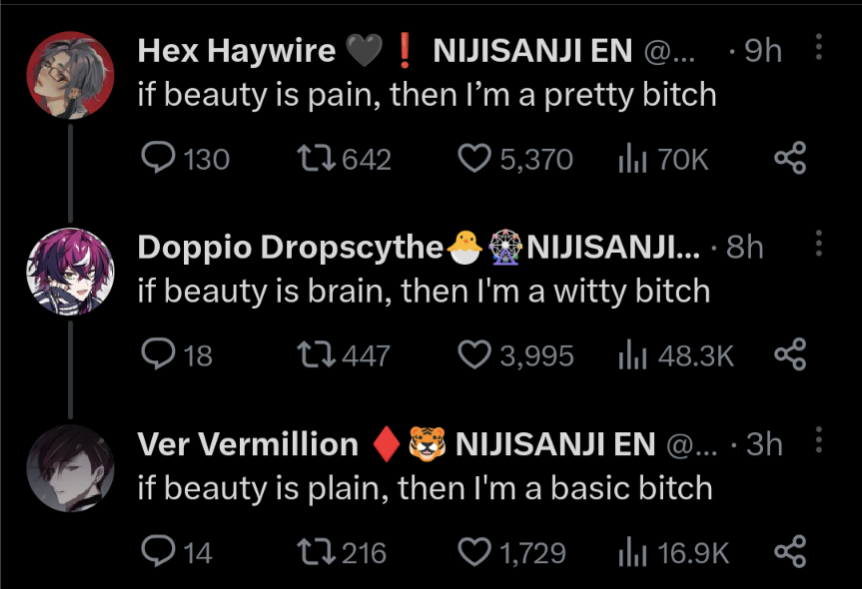
Task: Share Hex Haywire's tweet
Action: click(x=789, y=158)
